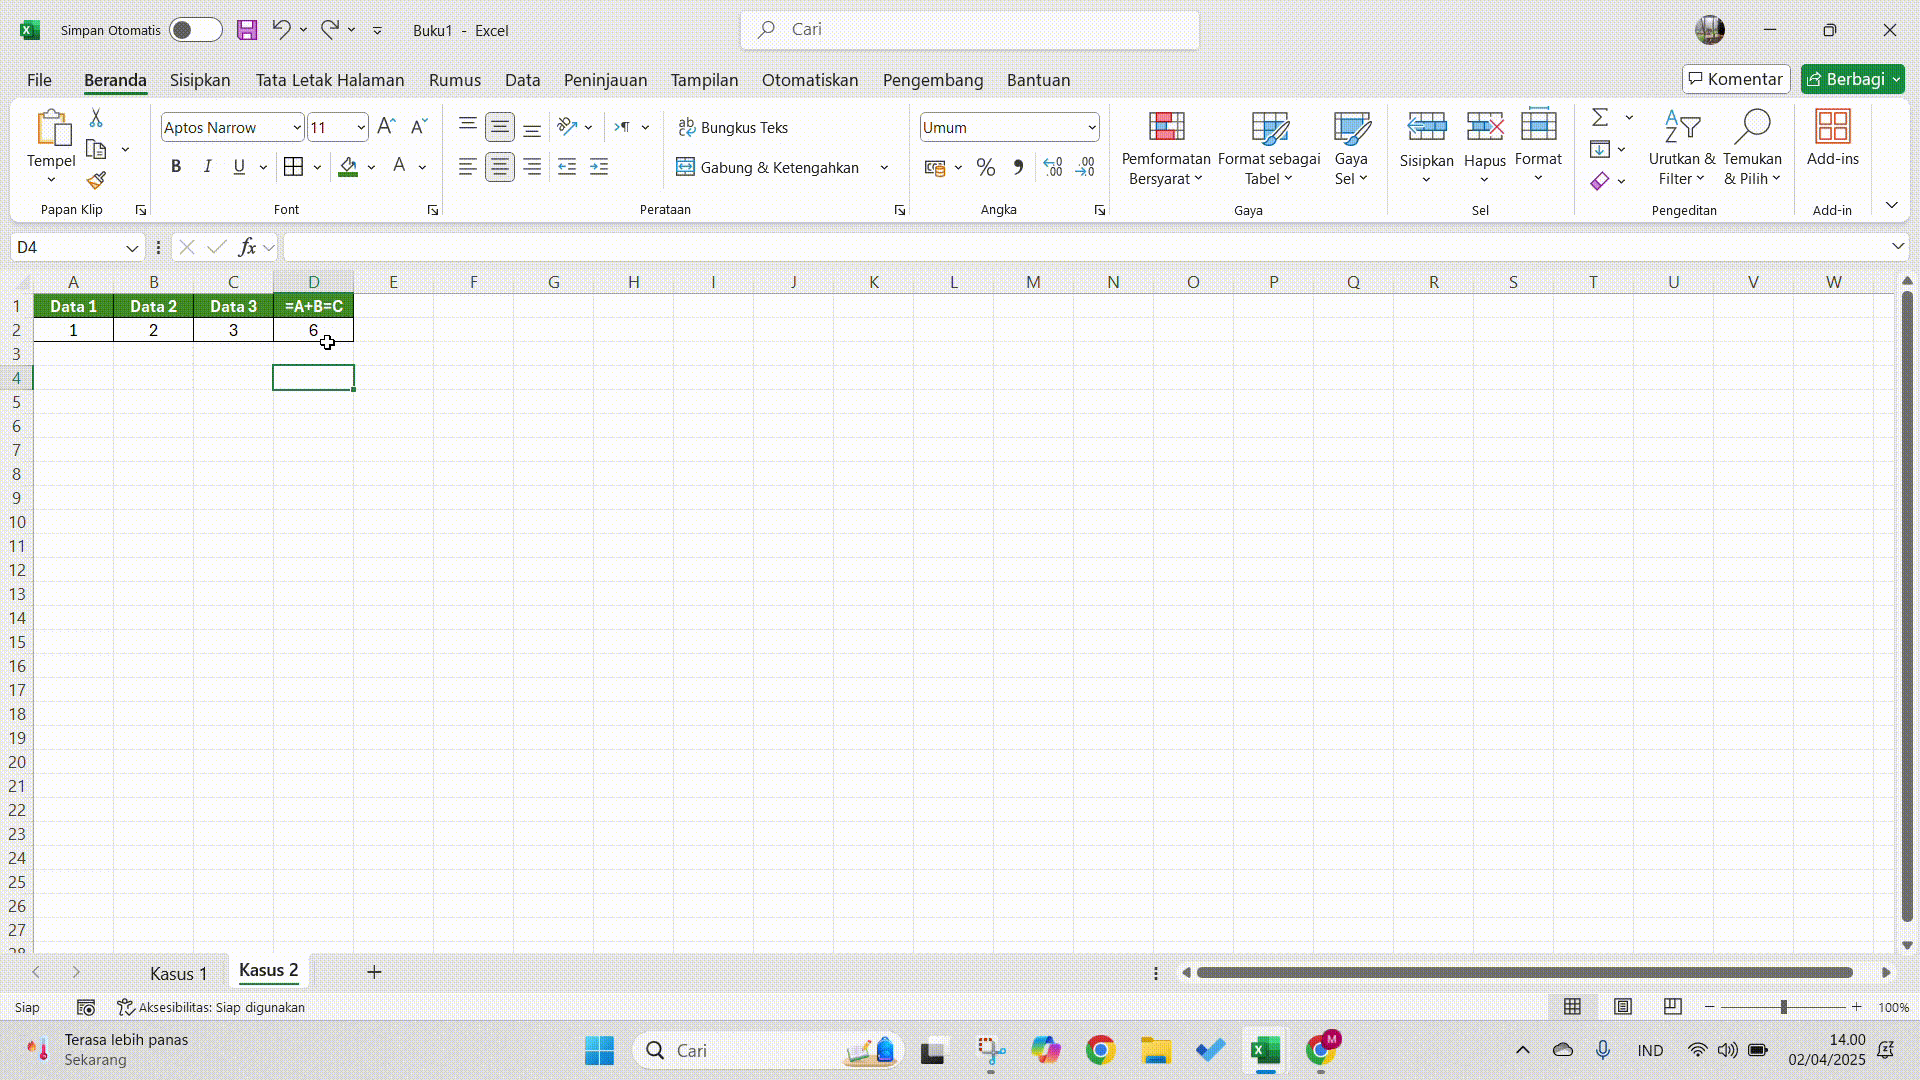Image resolution: width=1920 pixels, height=1080 pixels.
Task: Switch to the Rumus tab
Action: coord(455,80)
